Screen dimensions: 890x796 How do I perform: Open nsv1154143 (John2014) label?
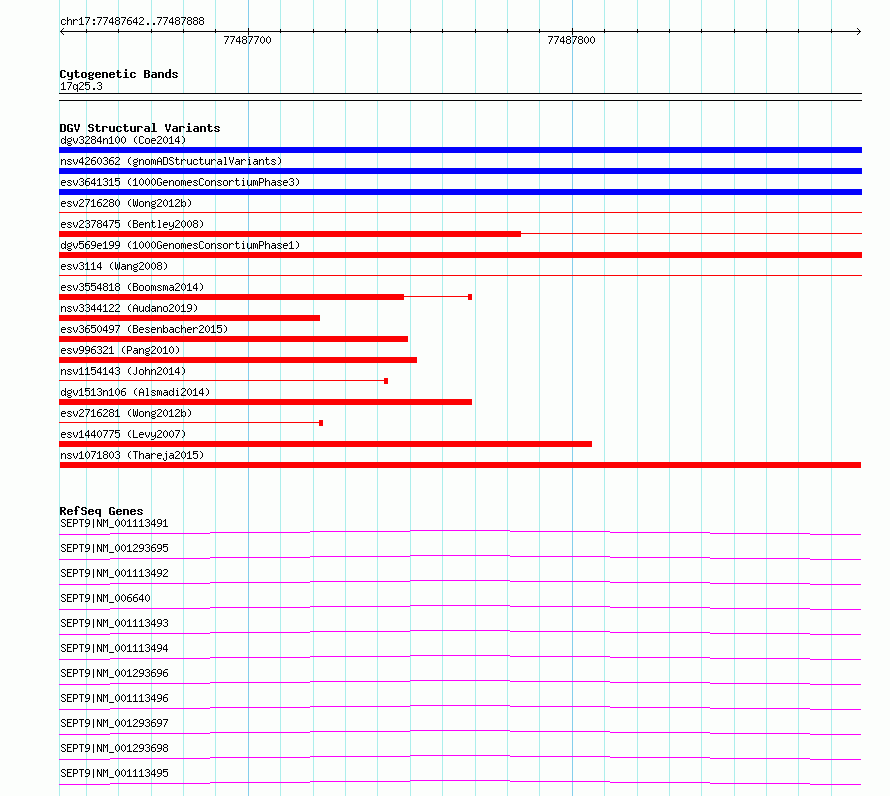coord(123,371)
